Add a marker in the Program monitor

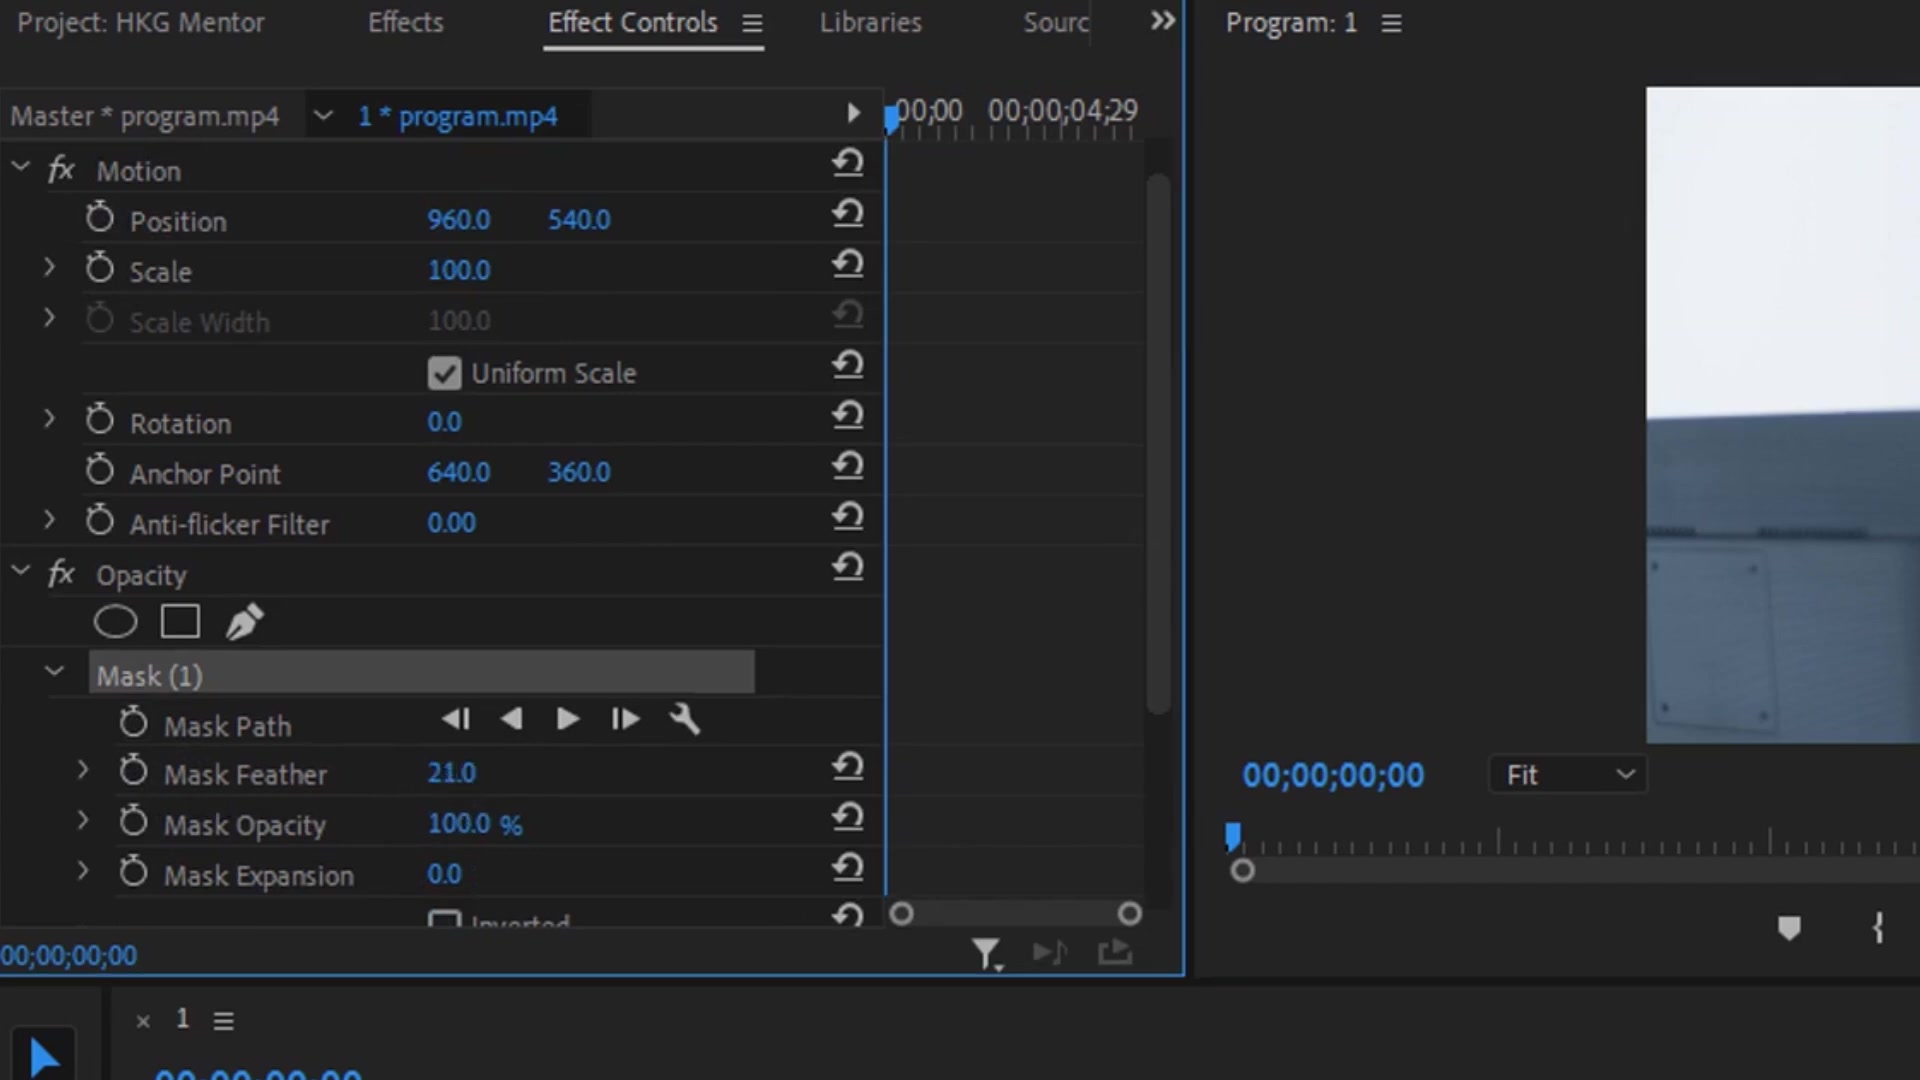(1789, 928)
